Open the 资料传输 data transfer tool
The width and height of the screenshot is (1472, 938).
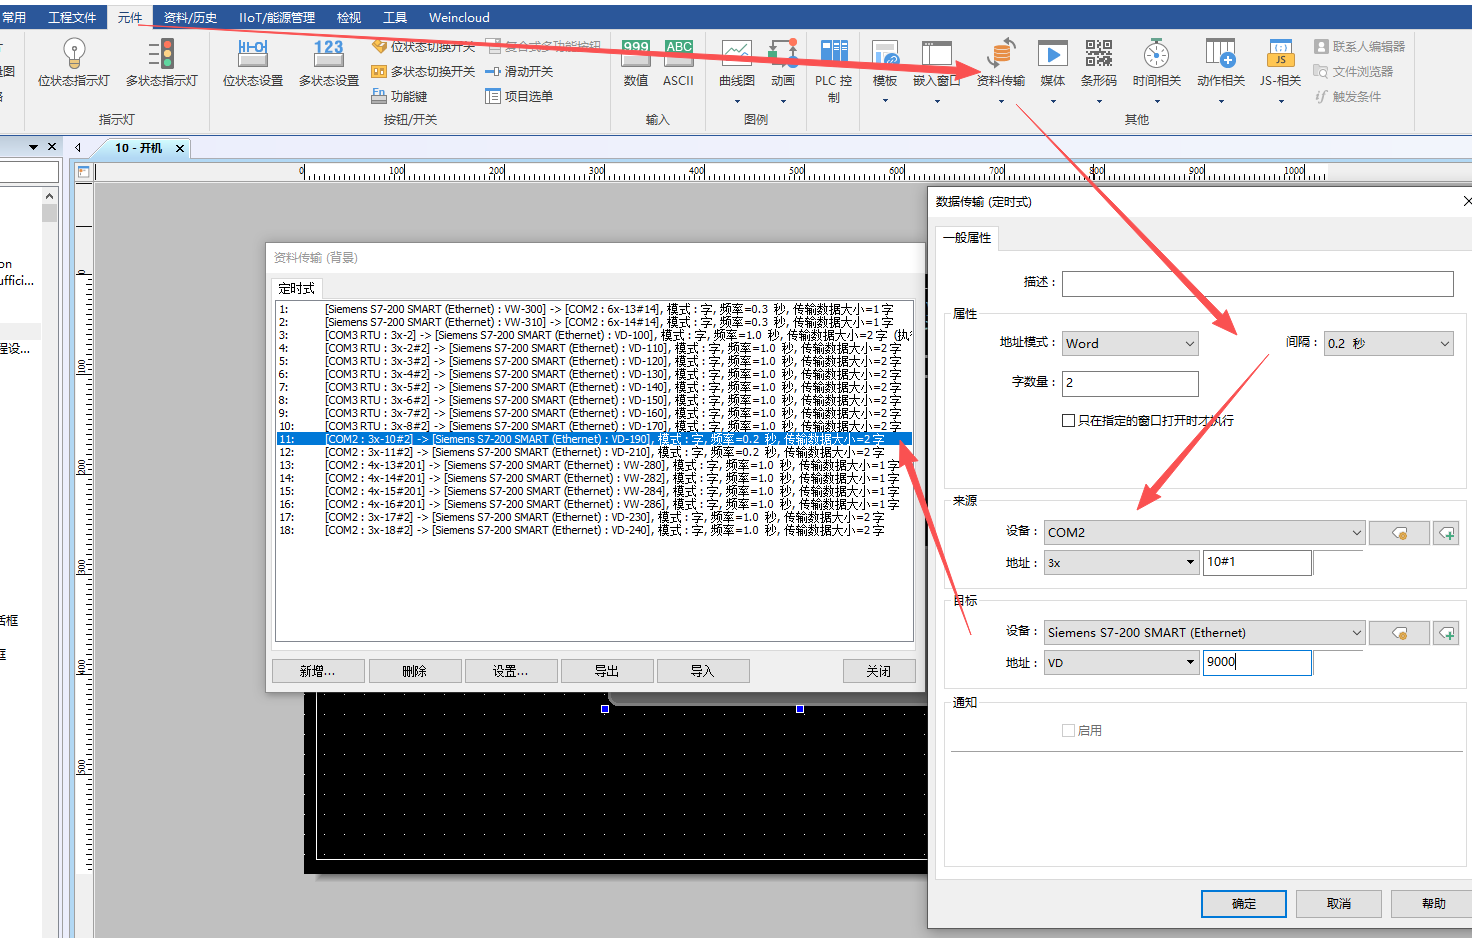coord(1000,64)
